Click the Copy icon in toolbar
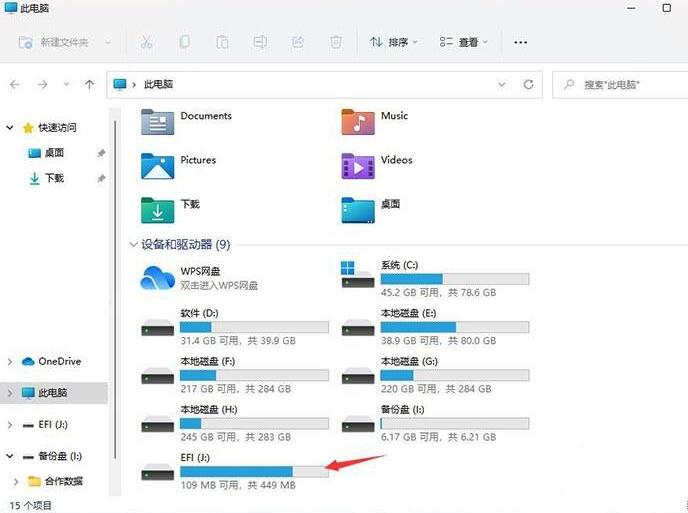This screenshot has width=688, height=513. point(185,42)
